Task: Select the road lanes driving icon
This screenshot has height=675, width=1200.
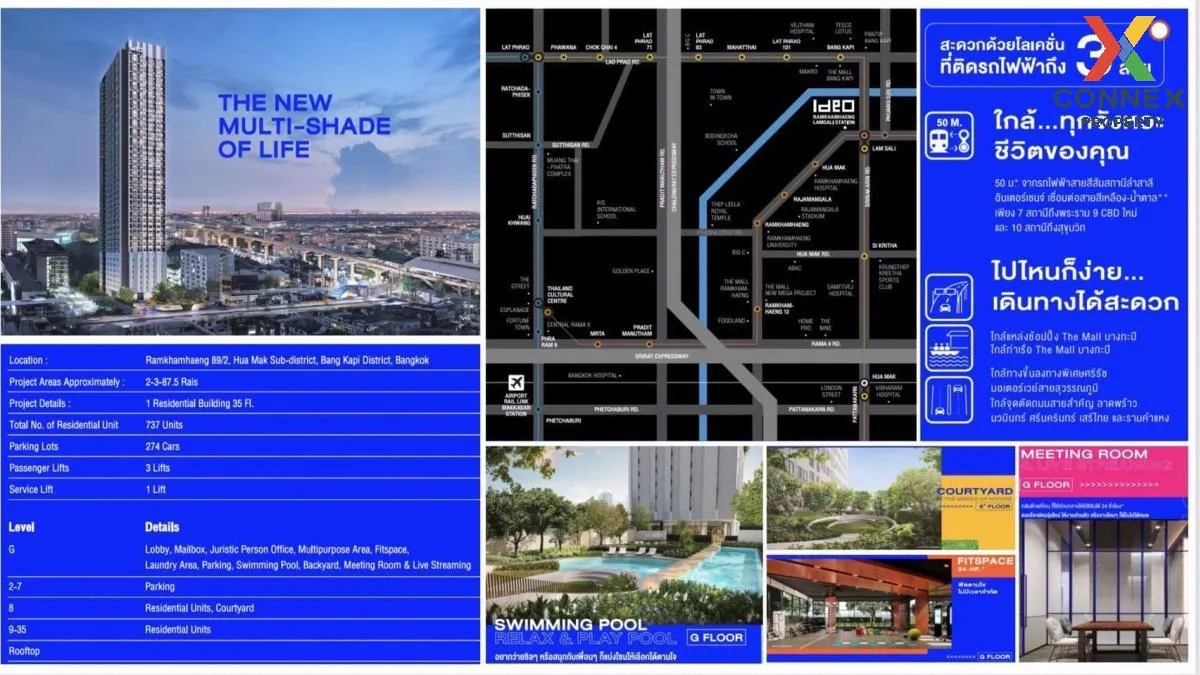Action: (x=948, y=398)
